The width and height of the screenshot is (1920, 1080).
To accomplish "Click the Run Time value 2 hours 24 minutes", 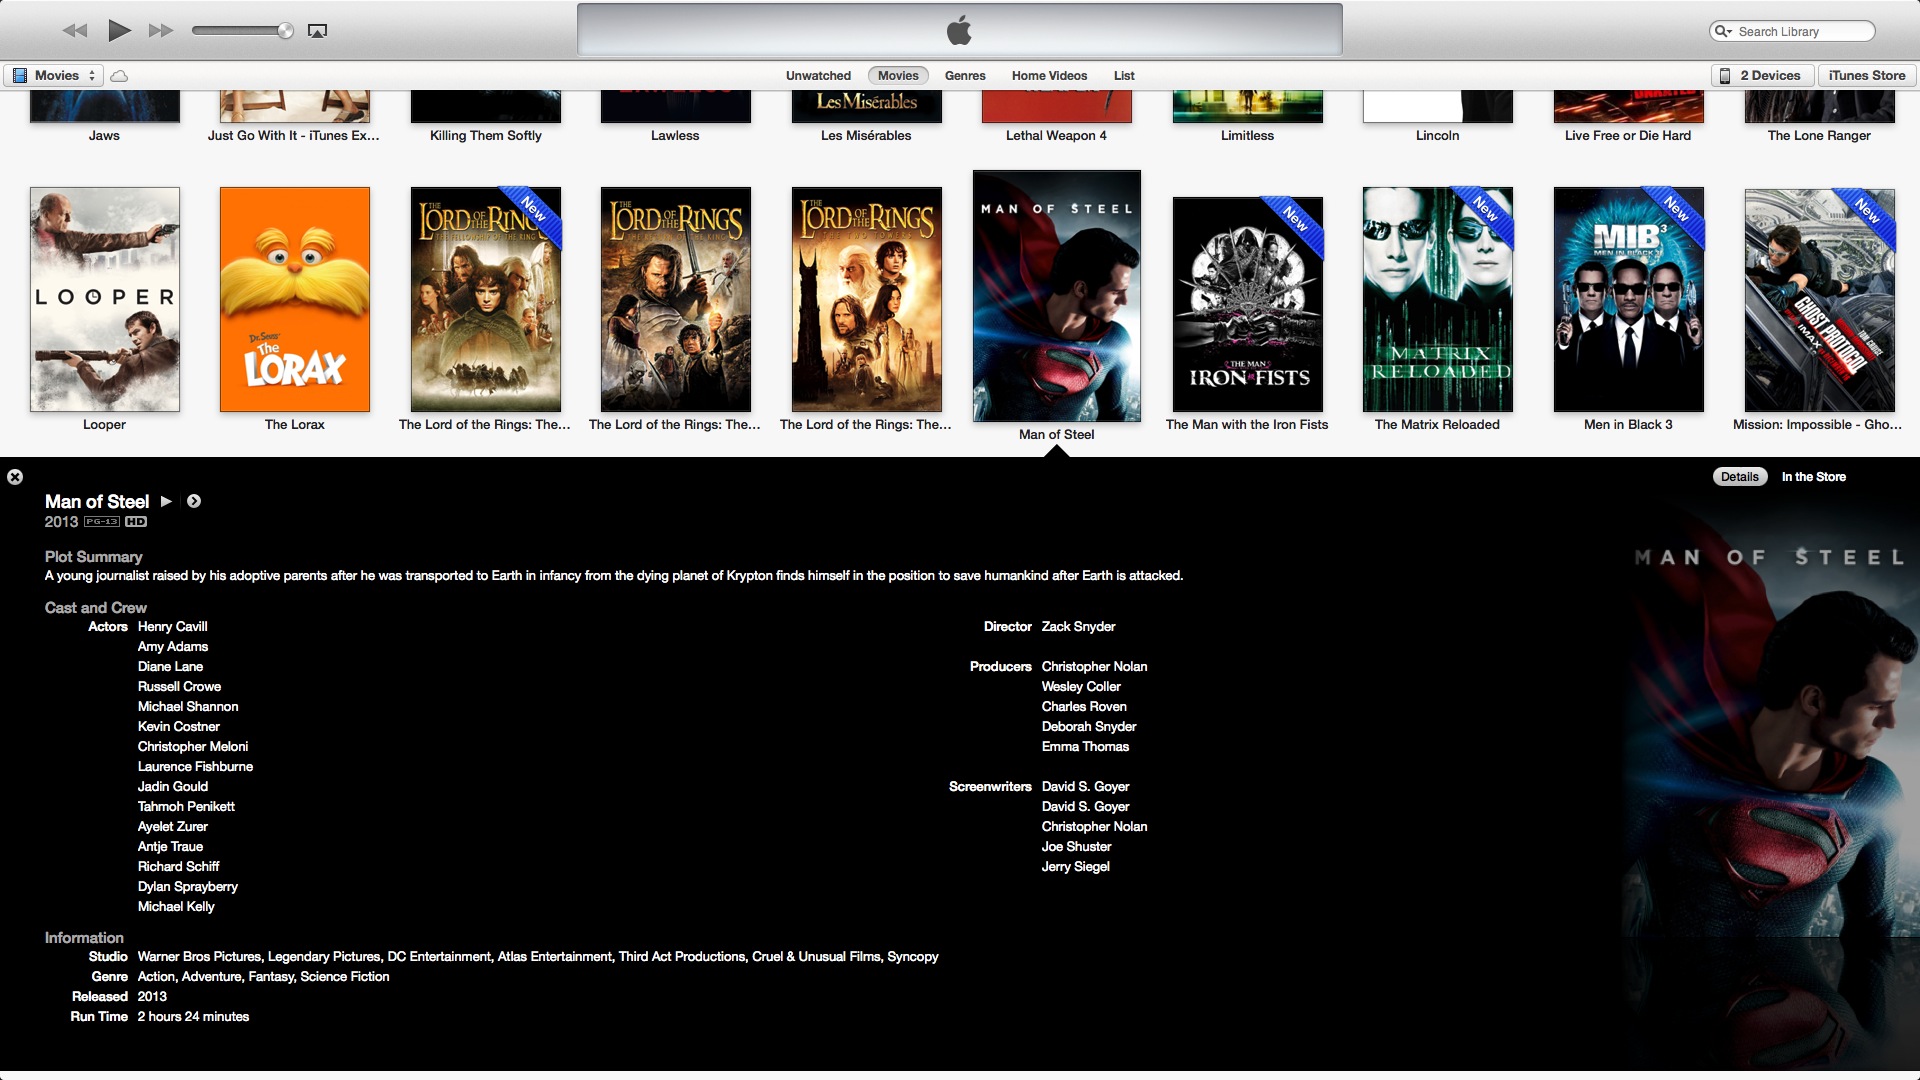I will (193, 1017).
